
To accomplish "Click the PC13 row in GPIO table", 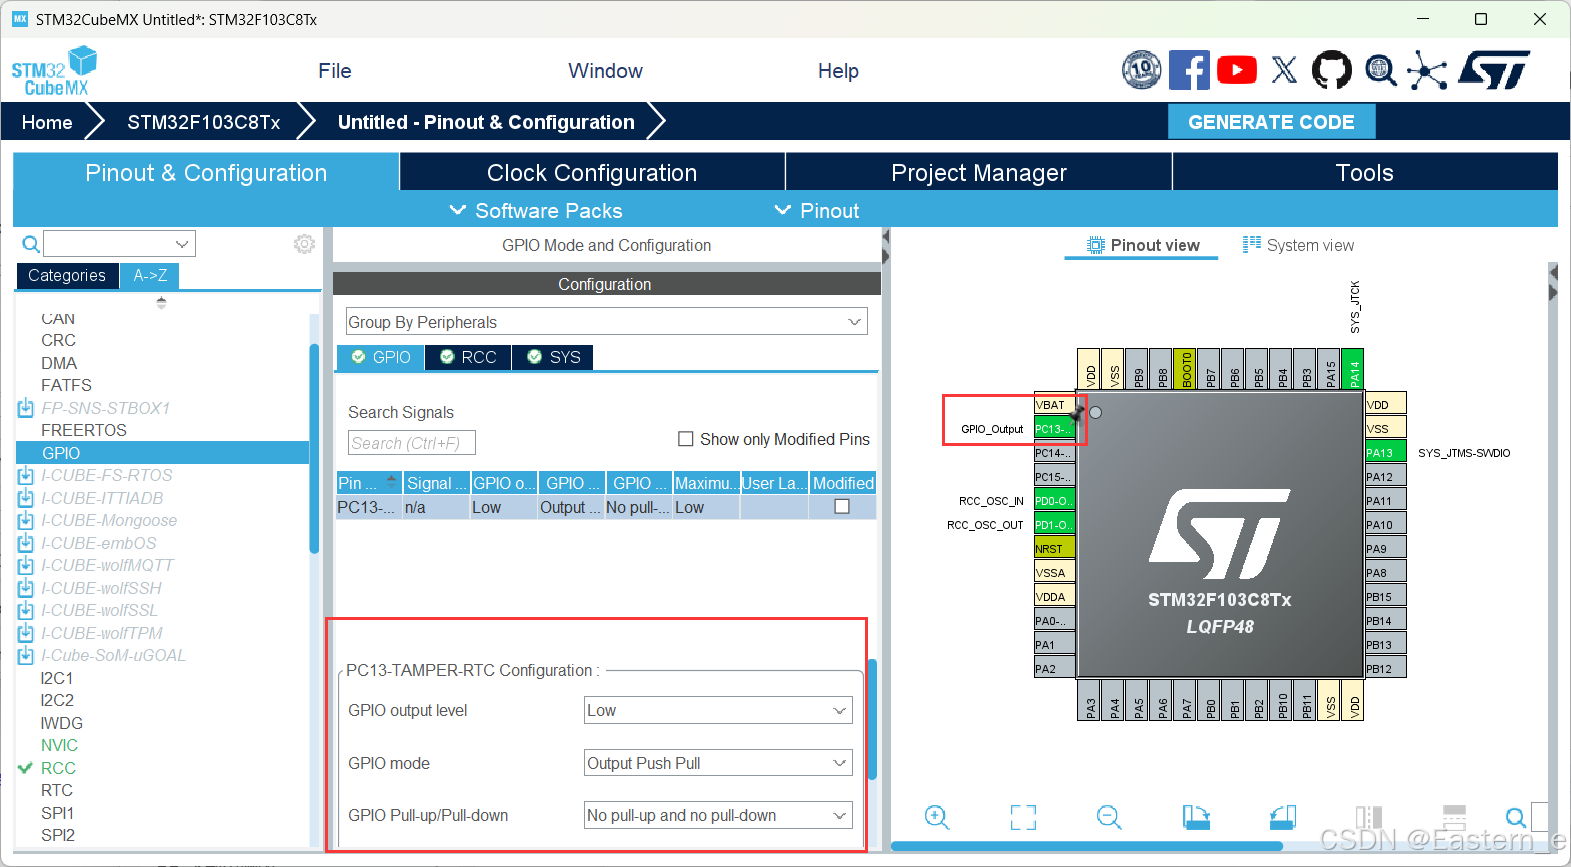I will coord(606,507).
